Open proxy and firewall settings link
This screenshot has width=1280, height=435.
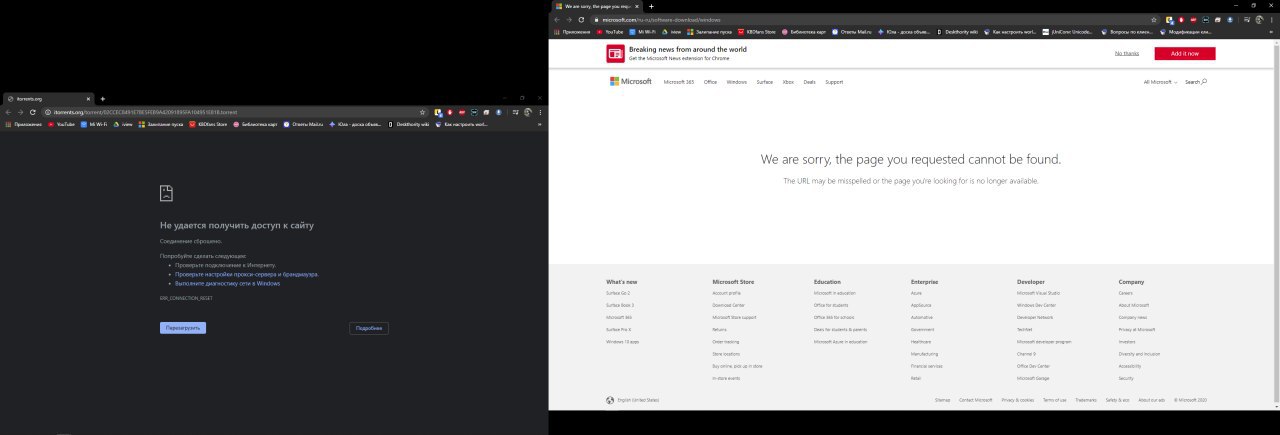(x=247, y=274)
